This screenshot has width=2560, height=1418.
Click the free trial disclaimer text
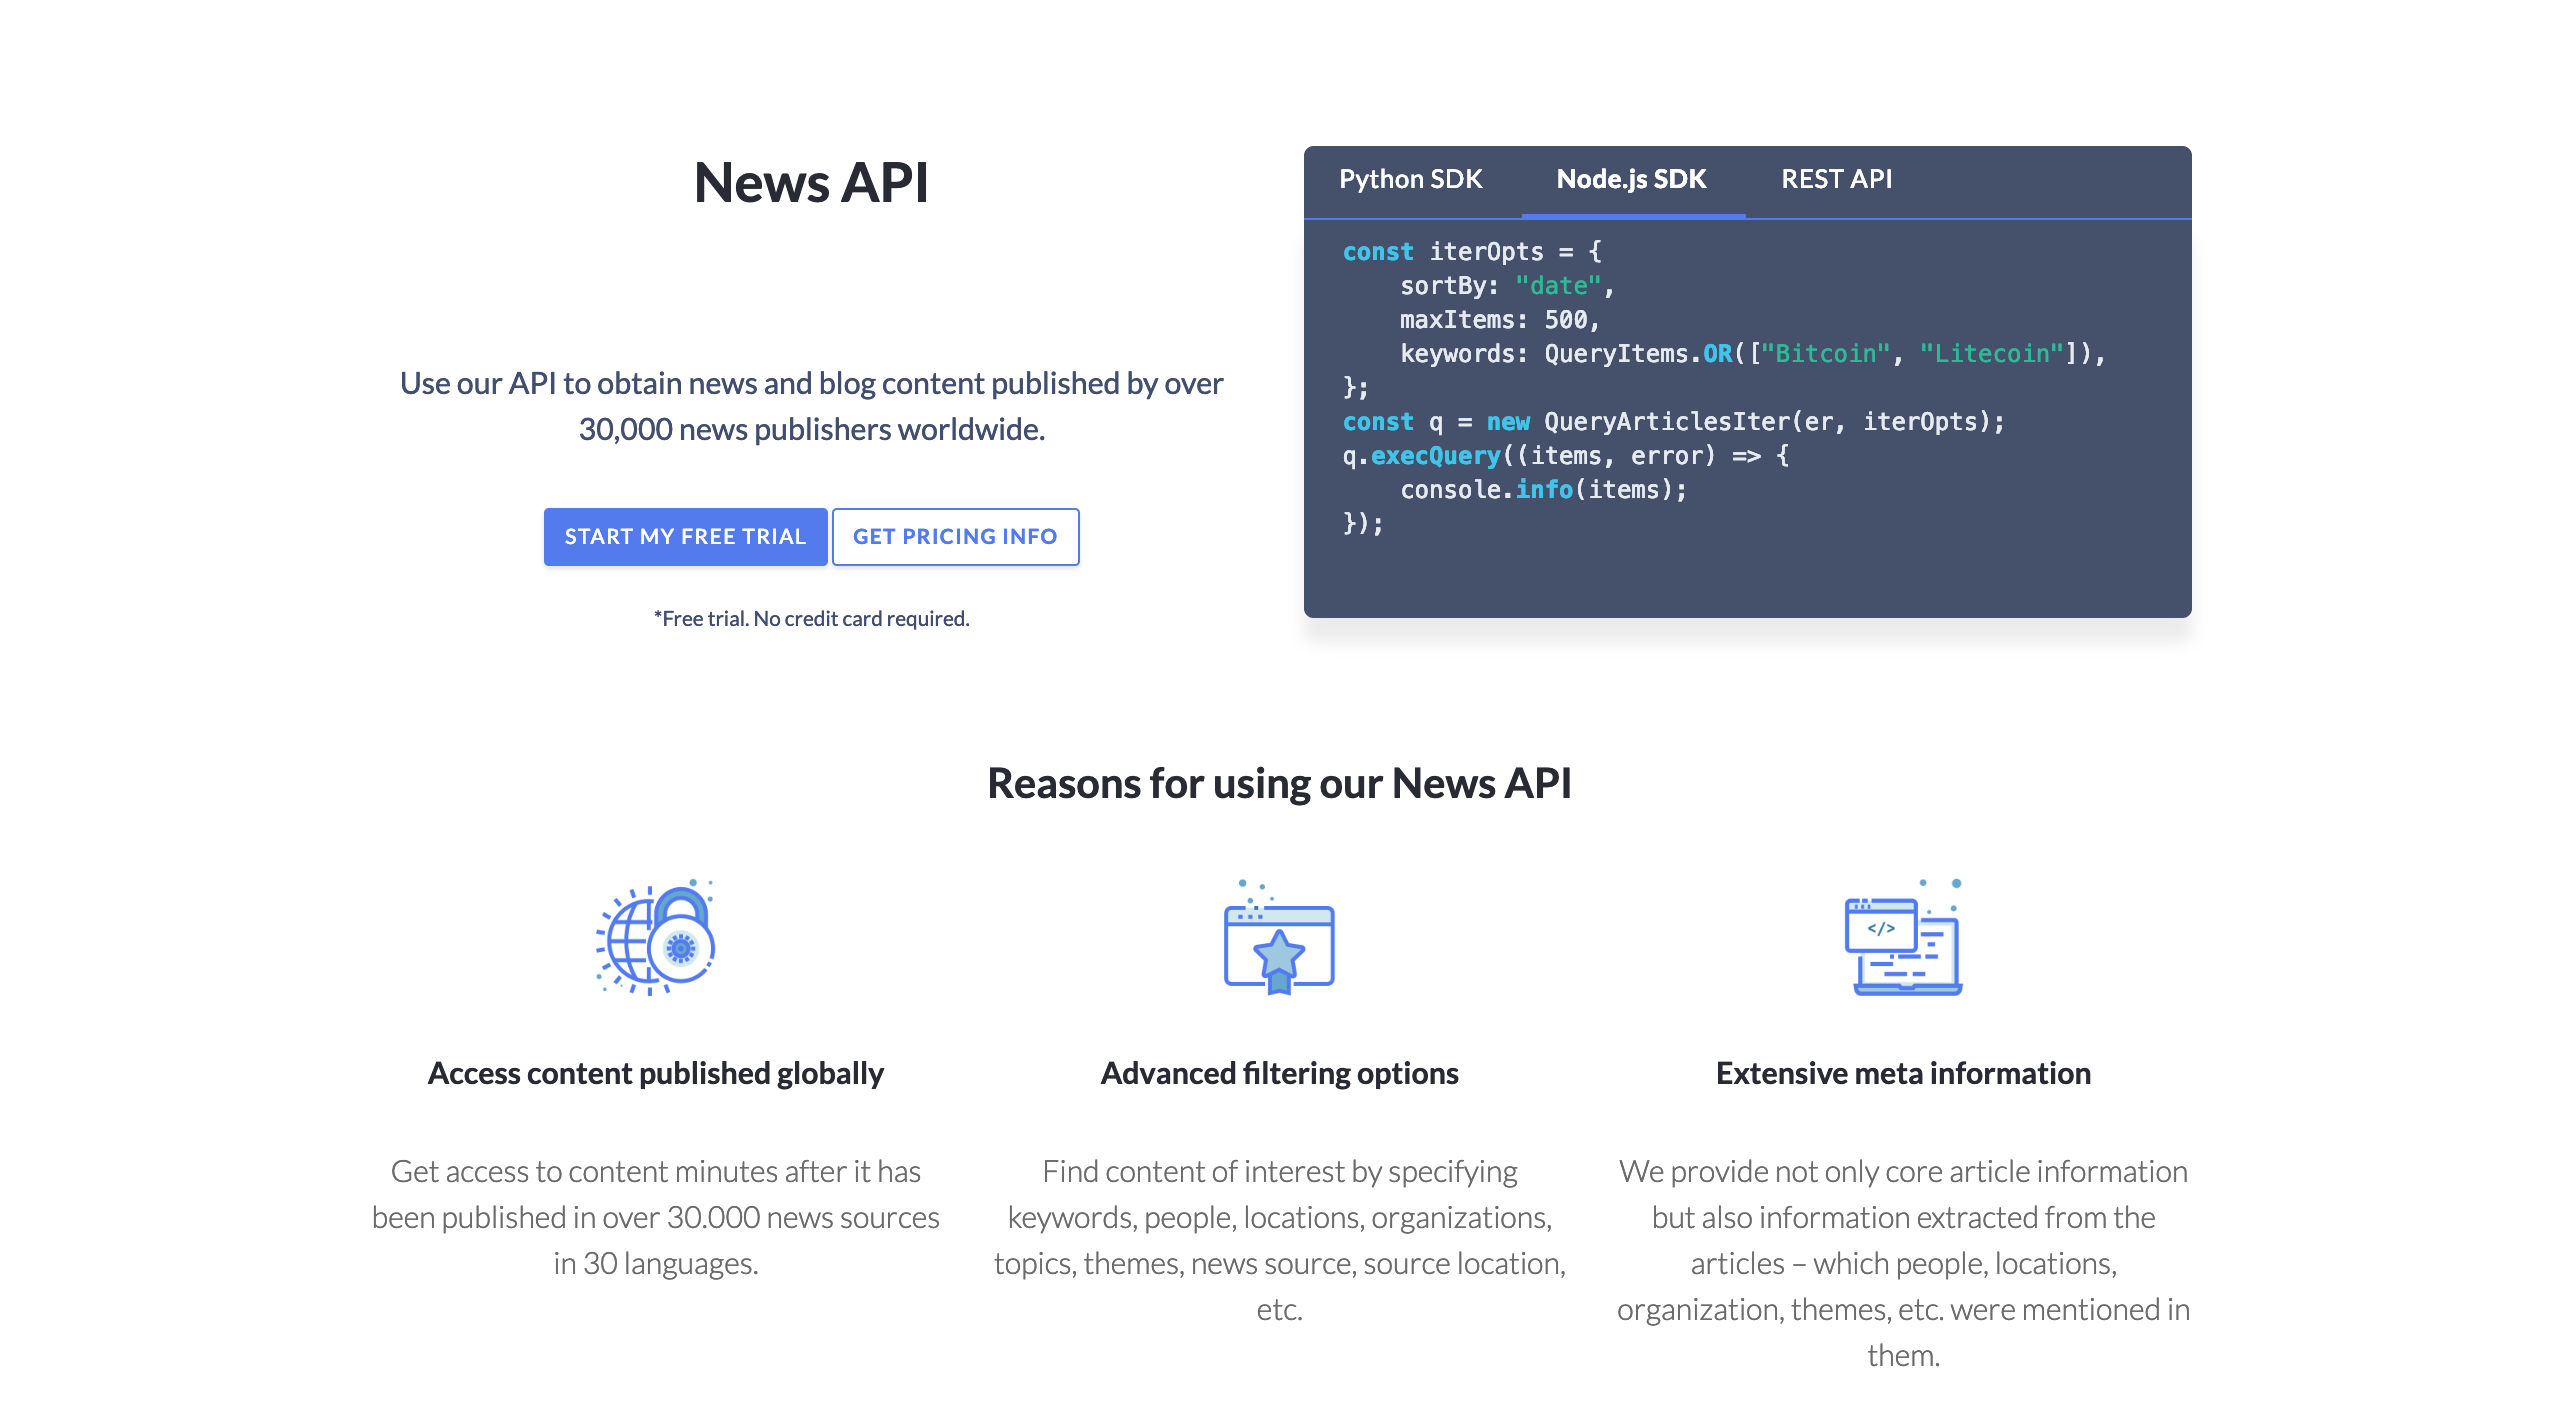pos(811,618)
